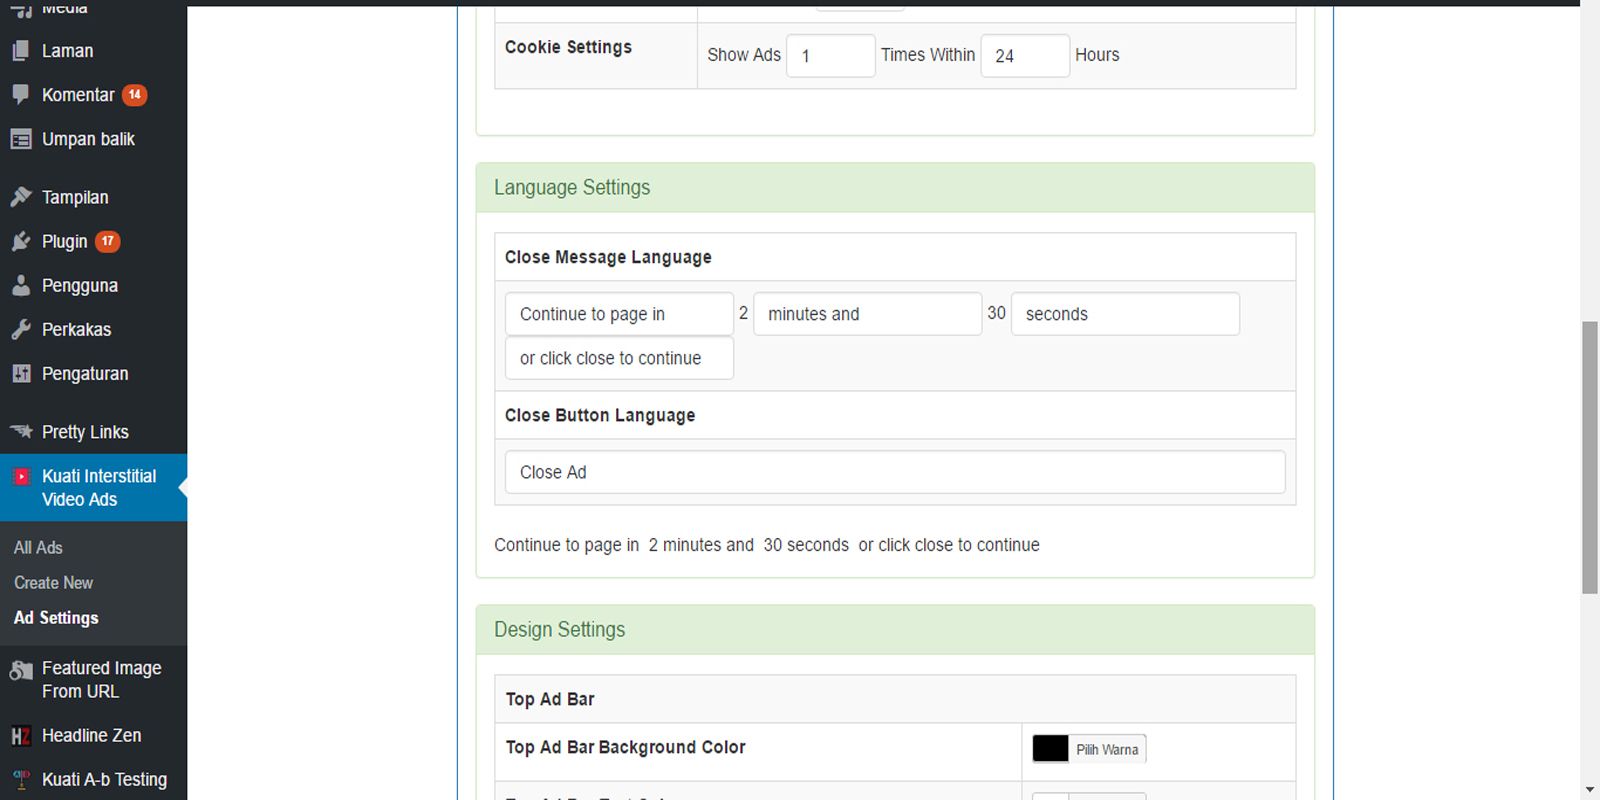
Task: Click the Headline Zen icon
Action: coord(21,736)
